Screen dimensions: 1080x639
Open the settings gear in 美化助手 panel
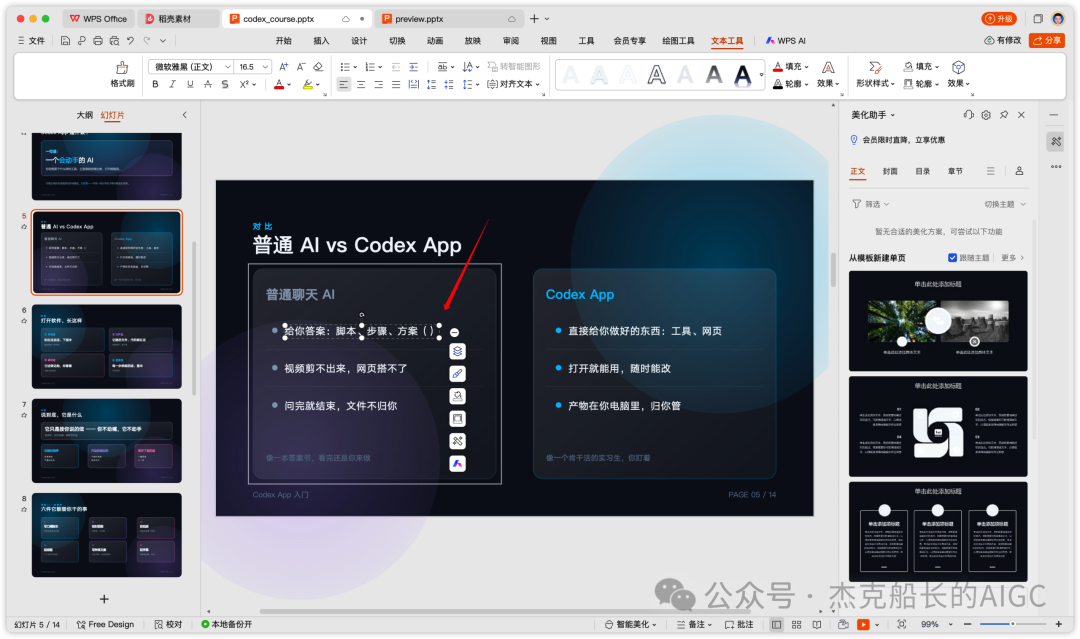986,115
